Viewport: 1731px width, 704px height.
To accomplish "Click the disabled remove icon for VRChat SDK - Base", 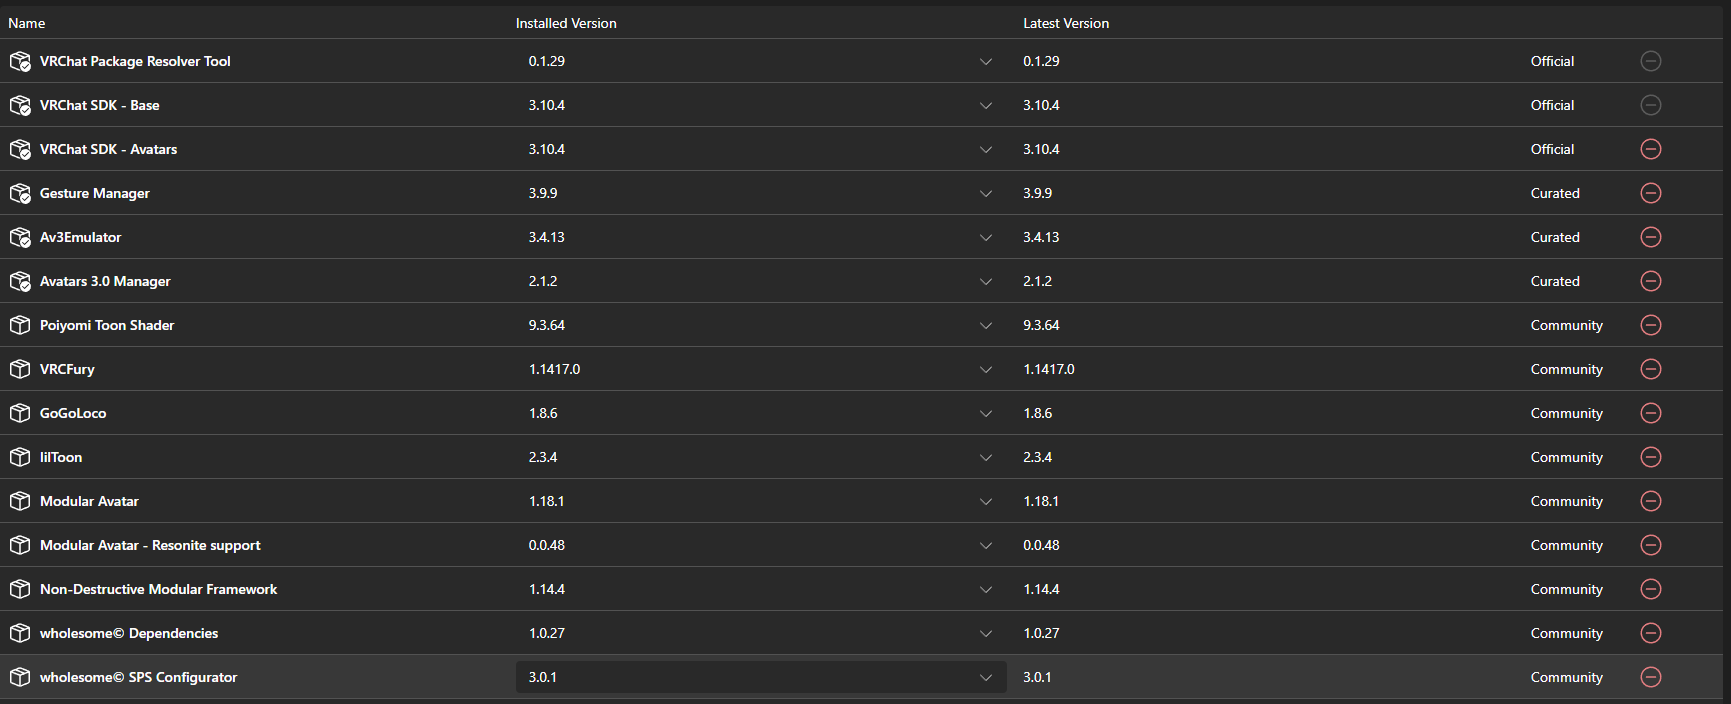I will [x=1651, y=105].
